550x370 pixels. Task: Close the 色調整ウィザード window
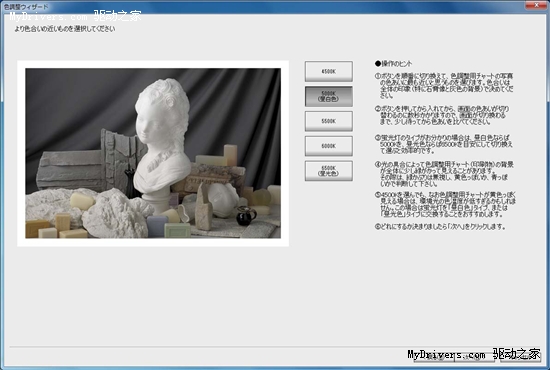[x=536, y=5]
